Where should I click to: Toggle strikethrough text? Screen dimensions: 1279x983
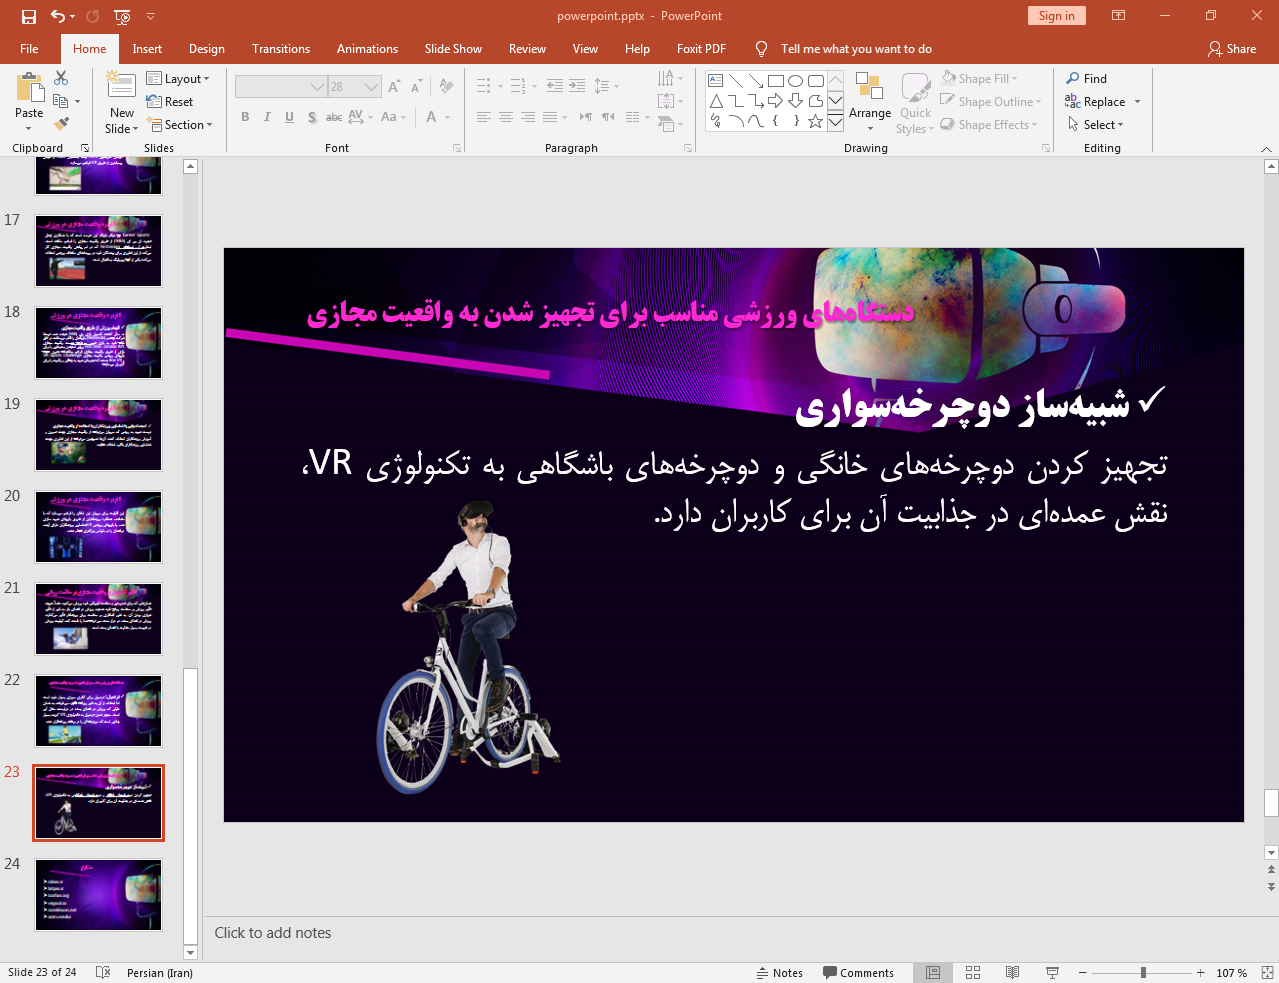(334, 117)
